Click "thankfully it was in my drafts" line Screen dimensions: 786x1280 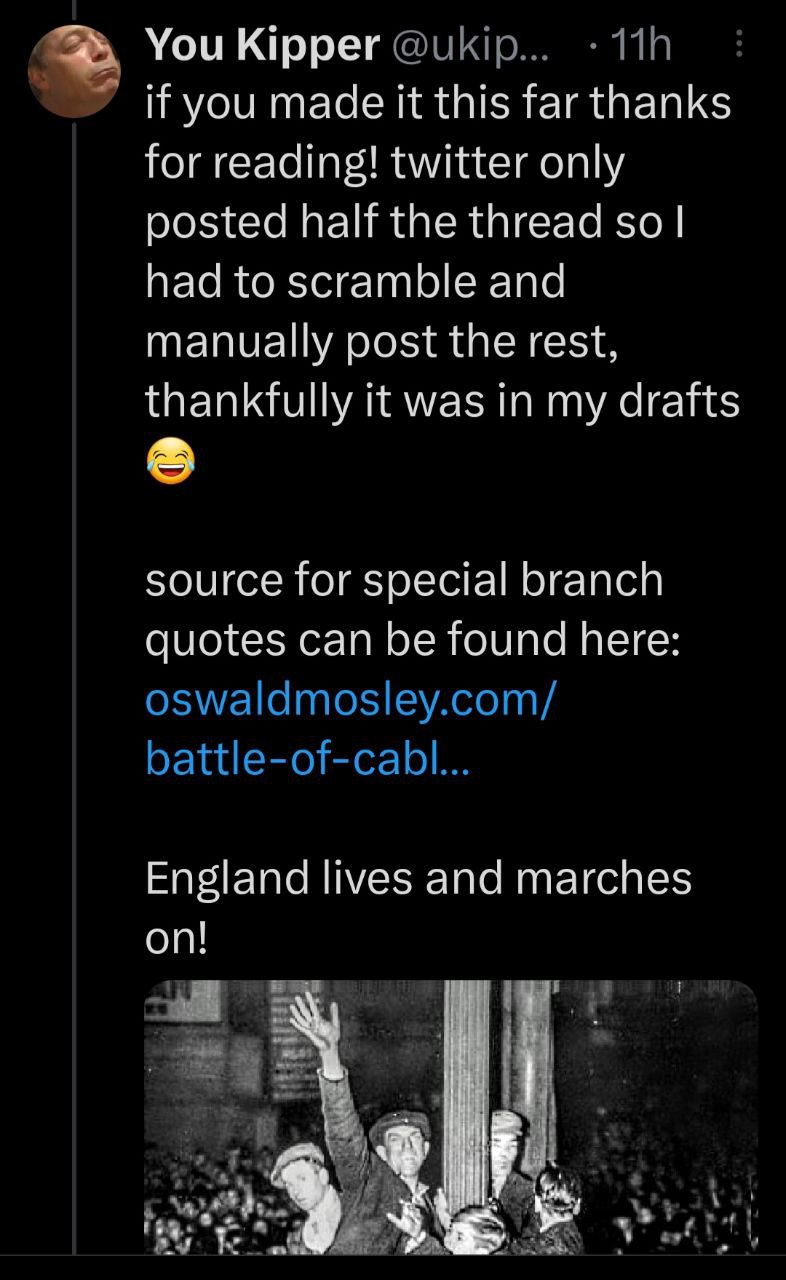point(442,400)
